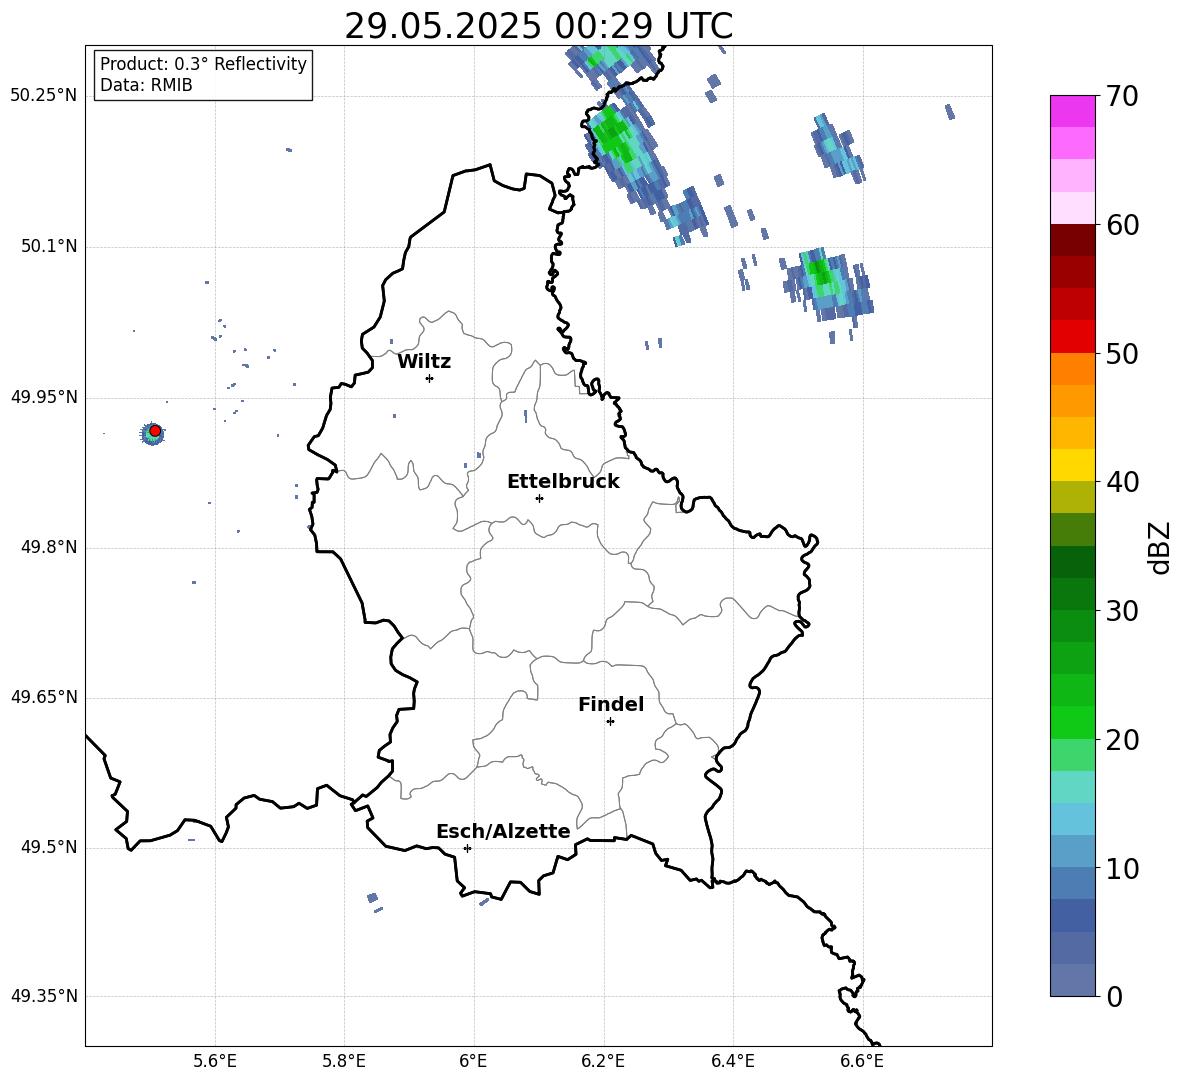Screen dimensions: 1184x1081
Task: Click the magenta top band of the colorbar
Action: [x=1073, y=111]
